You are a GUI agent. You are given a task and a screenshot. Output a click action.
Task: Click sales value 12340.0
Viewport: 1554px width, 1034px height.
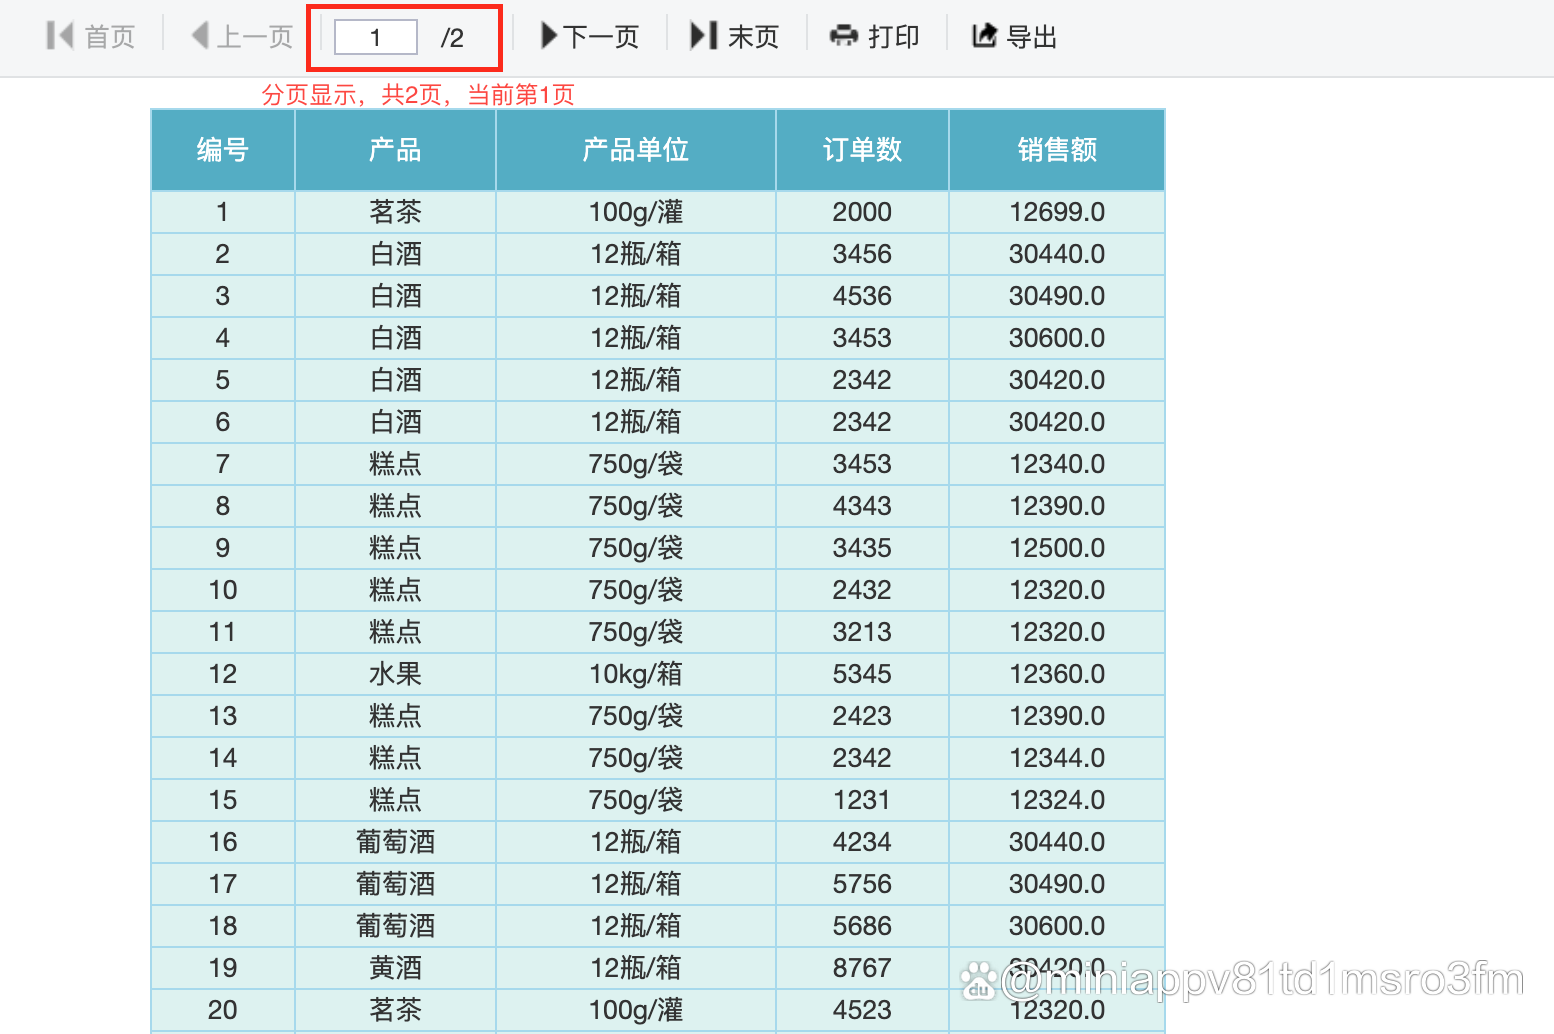[x=1057, y=464]
